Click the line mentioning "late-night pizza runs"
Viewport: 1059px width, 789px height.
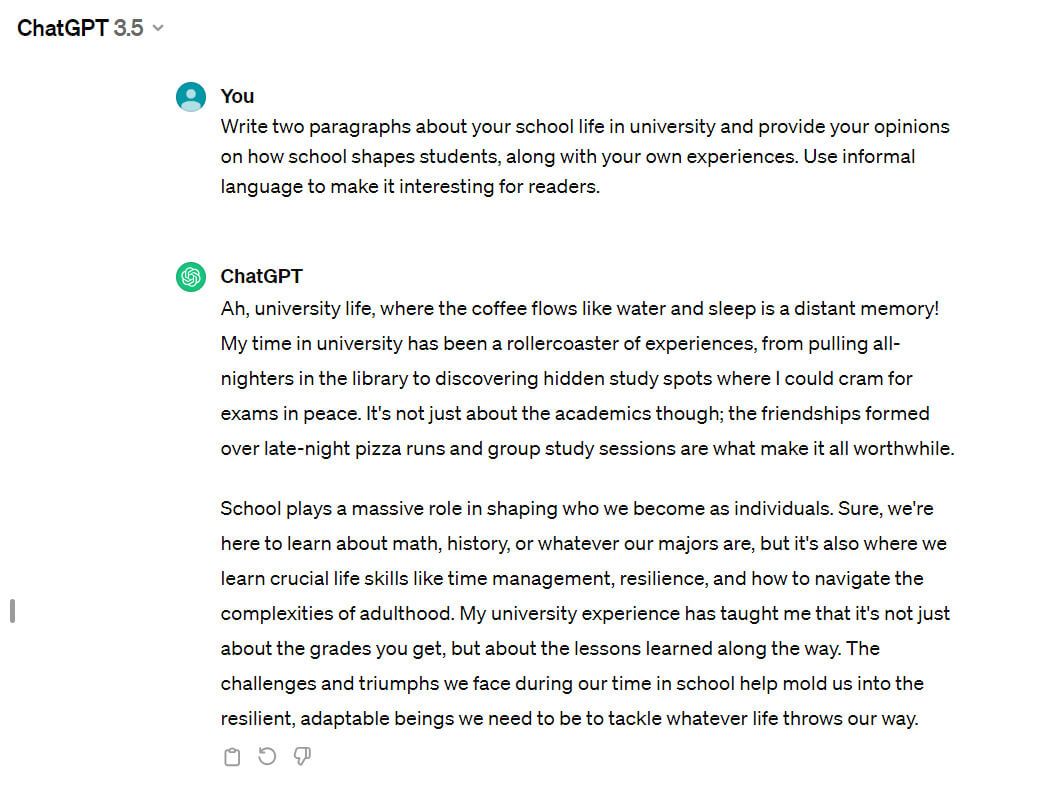587,449
